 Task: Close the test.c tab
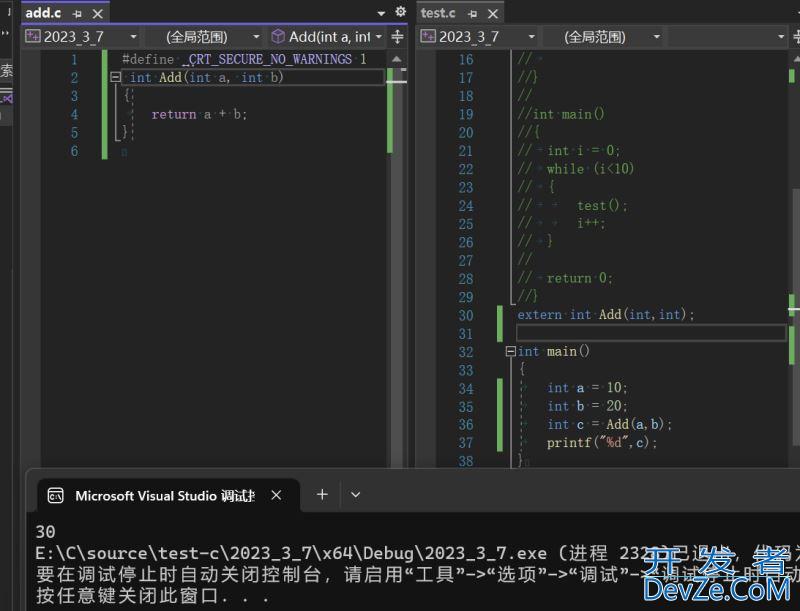coord(492,14)
